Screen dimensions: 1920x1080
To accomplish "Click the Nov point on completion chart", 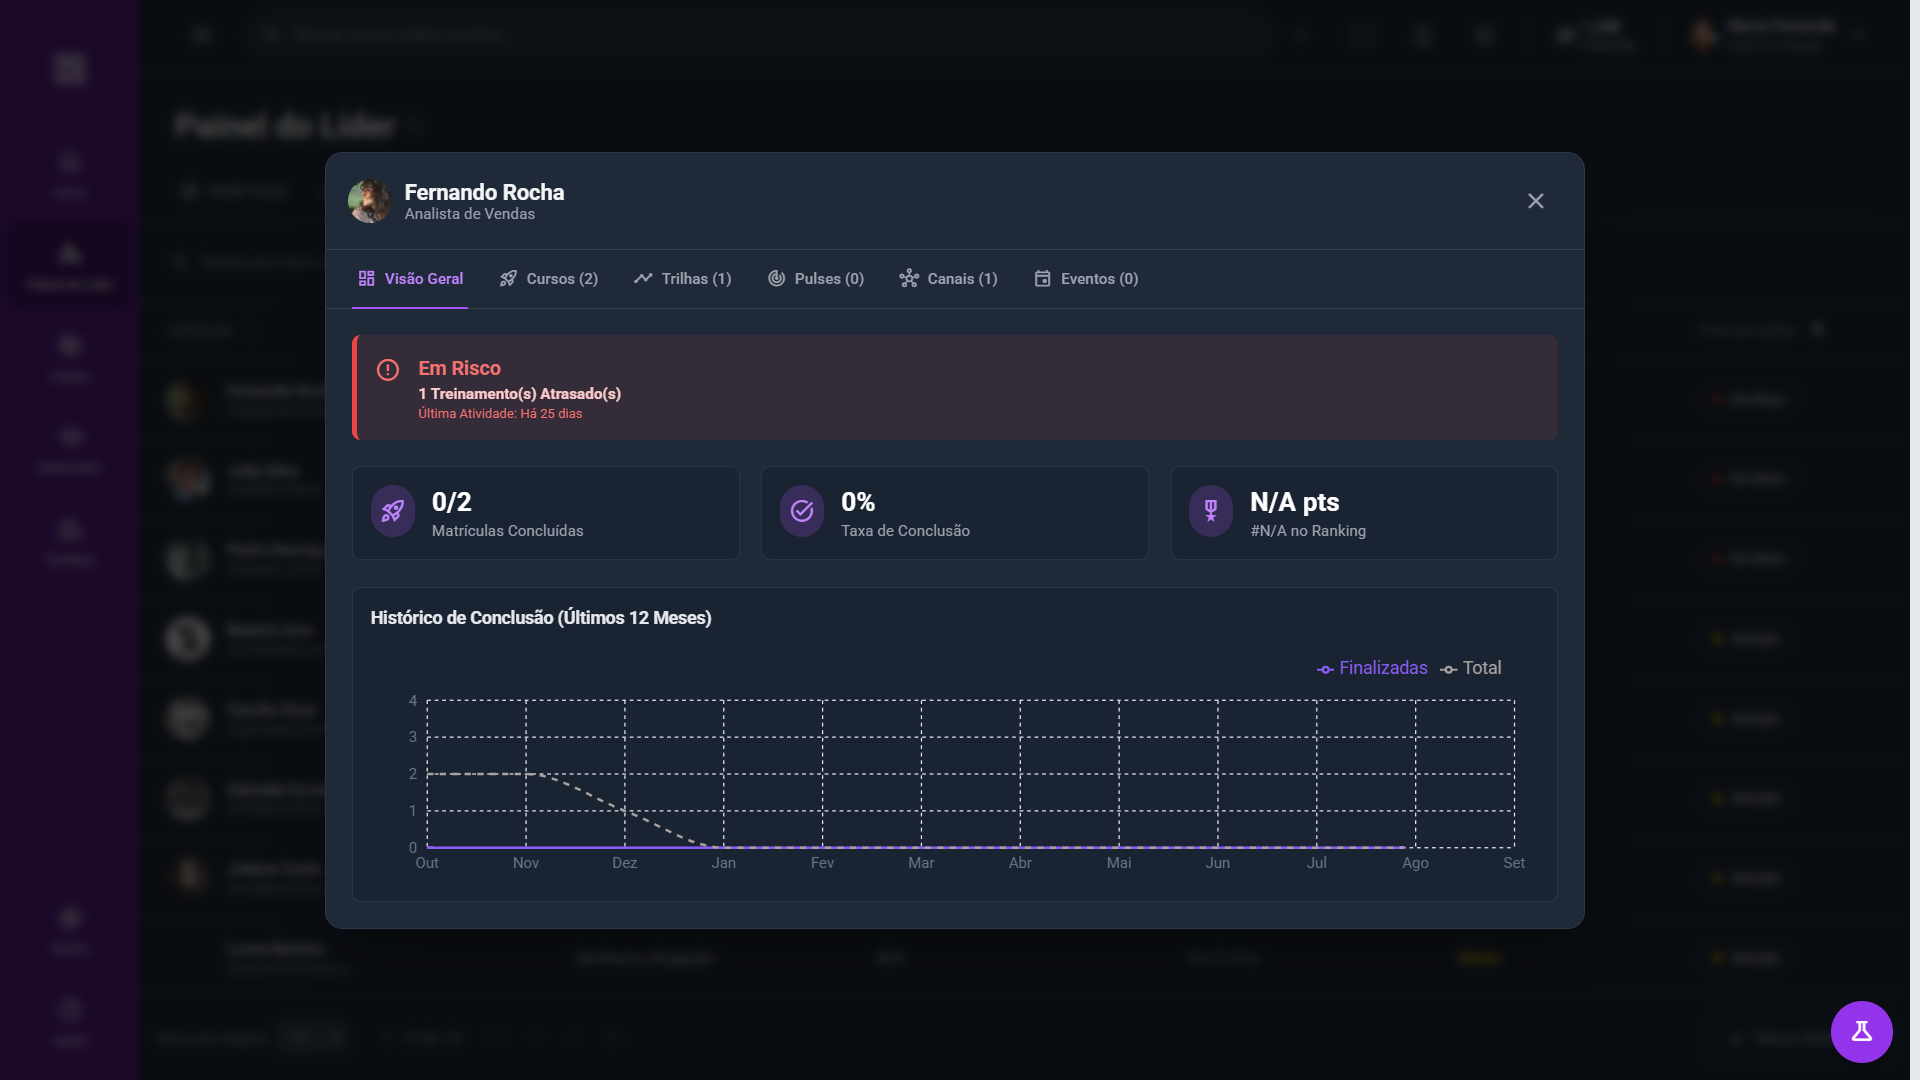I will [x=526, y=774].
